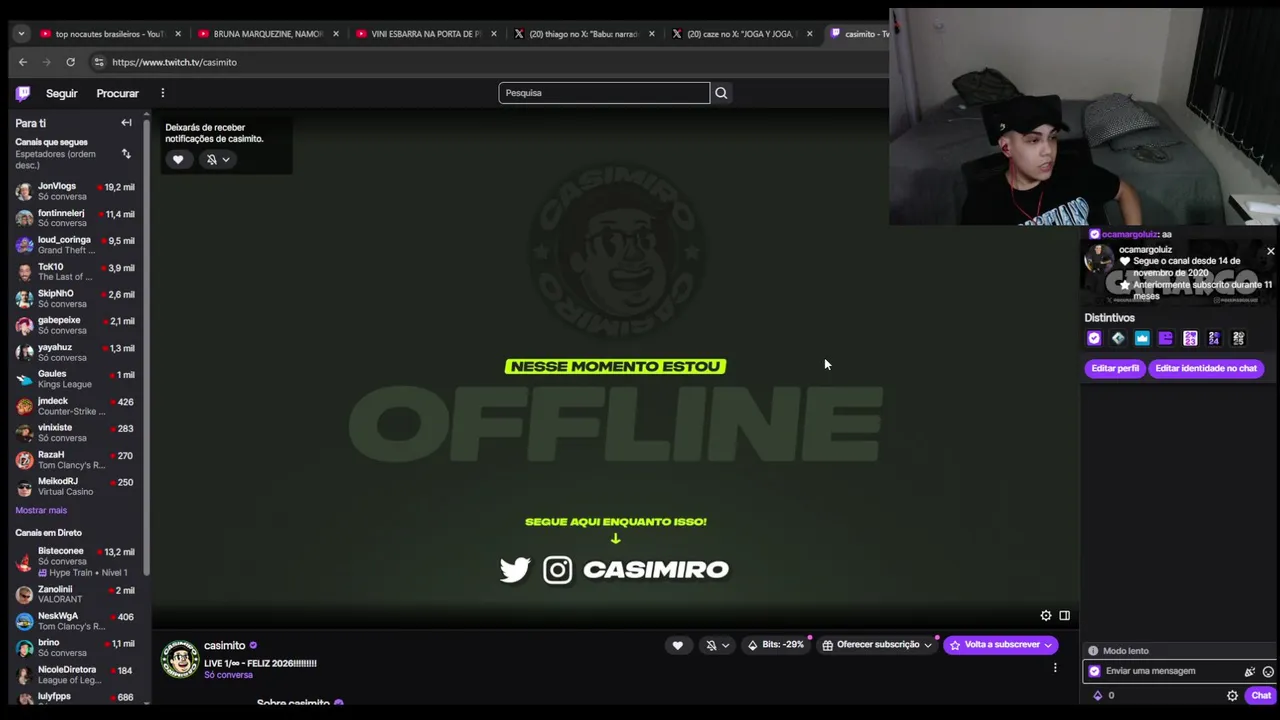This screenshot has height=720, width=1280.
Task: Open chat settings gear
Action: point(1232,696)
